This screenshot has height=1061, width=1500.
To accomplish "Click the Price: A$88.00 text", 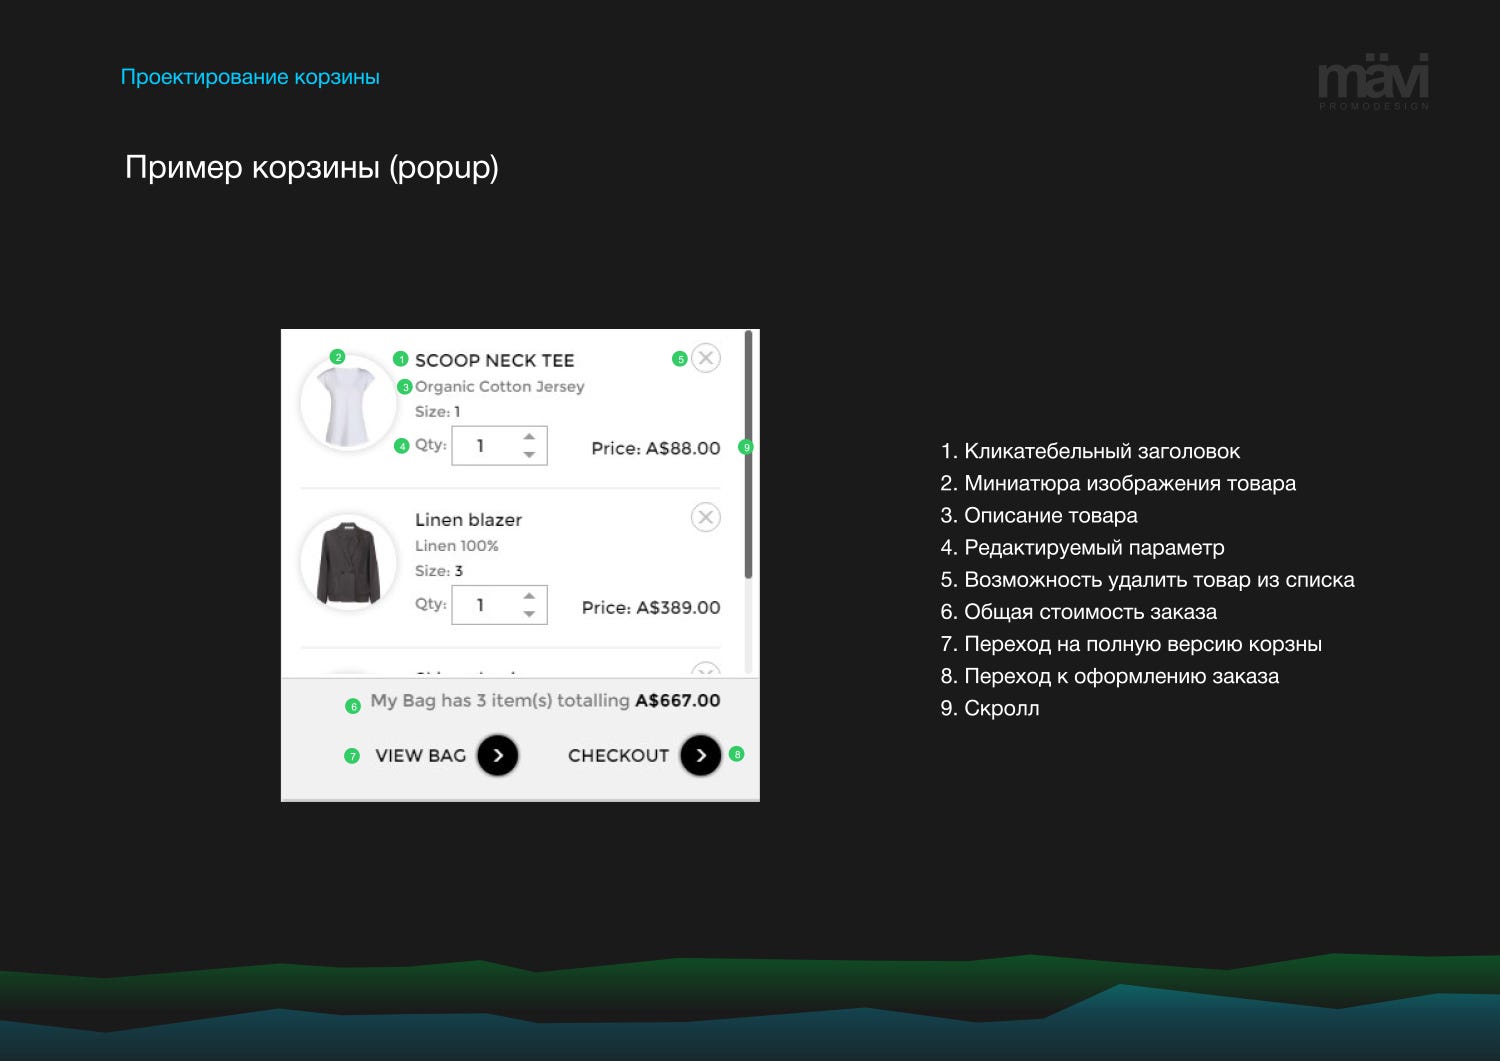I will tap(655, 448).
